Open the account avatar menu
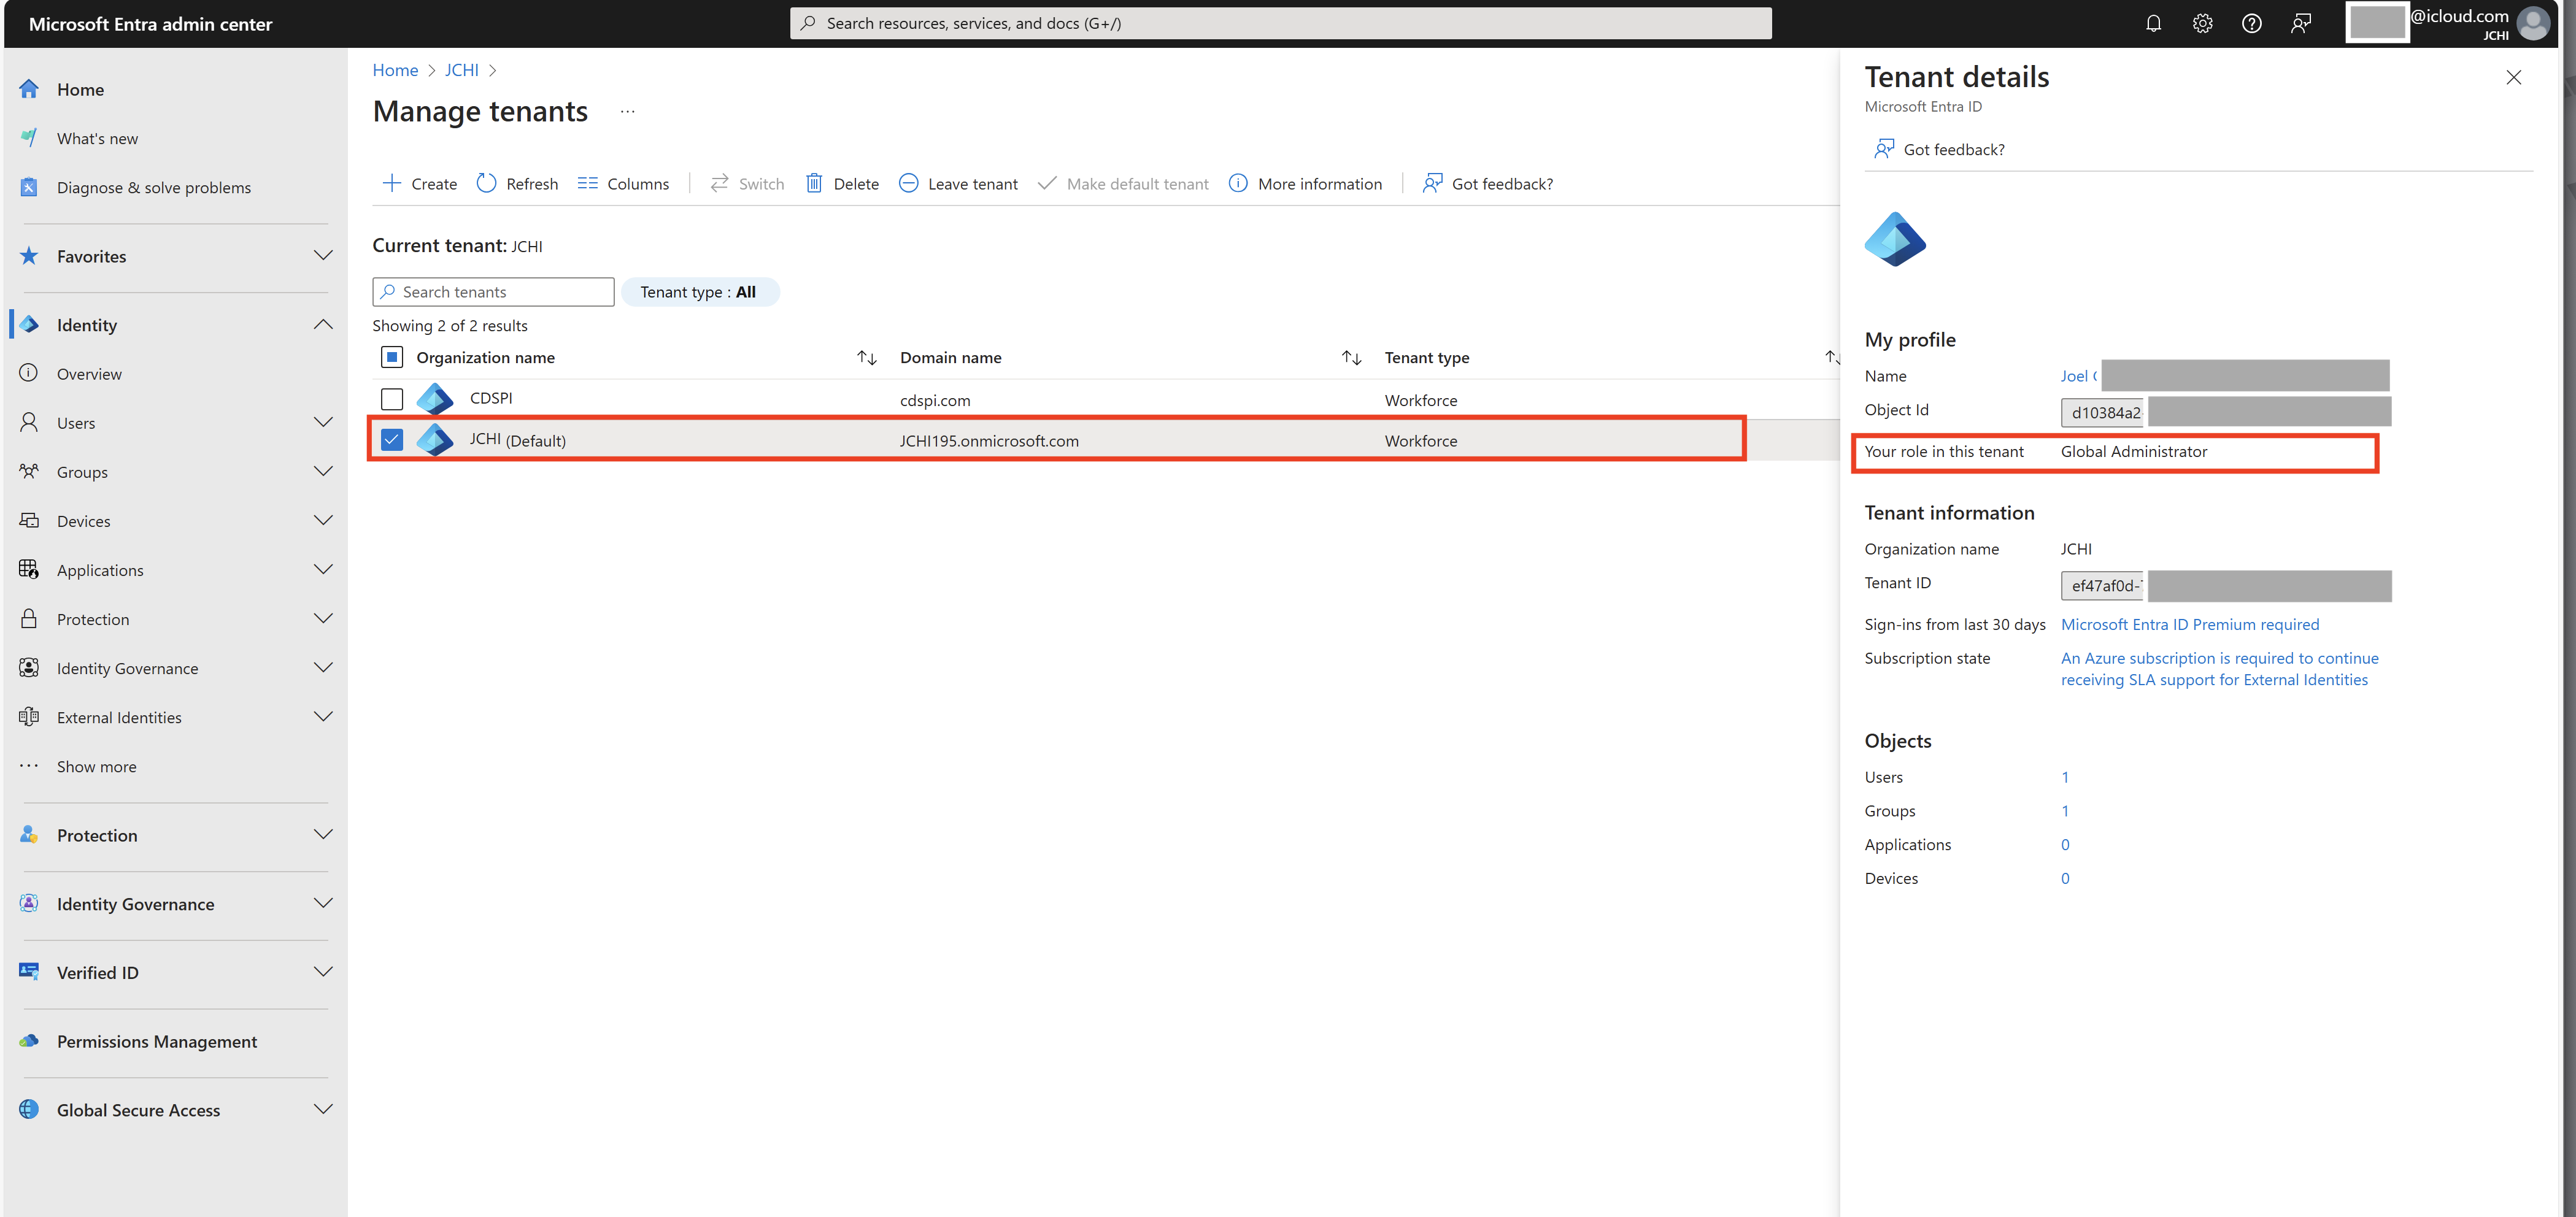Image resolution: width=2576 pixels, height=1217 pixels. (2533, 23)
